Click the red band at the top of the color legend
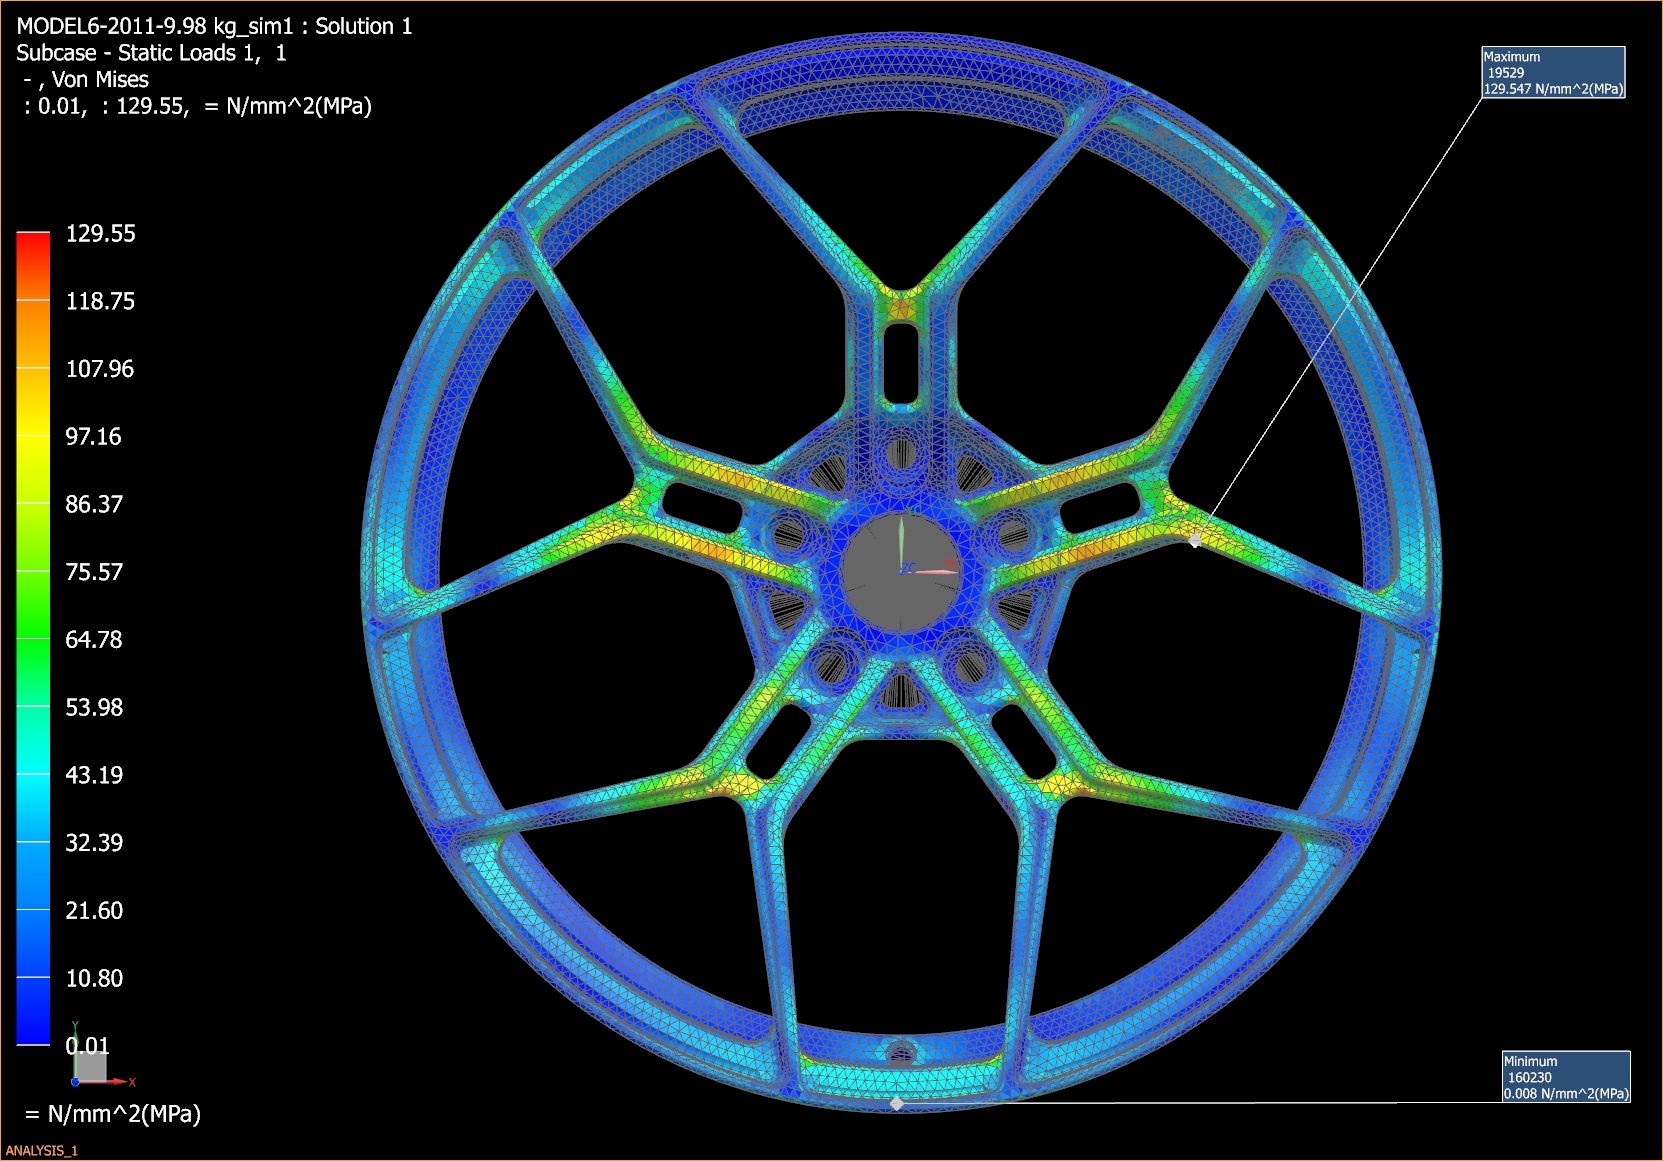This screenshot has width=1663, height=1161. pyautogui.click(x=32, y=240)
